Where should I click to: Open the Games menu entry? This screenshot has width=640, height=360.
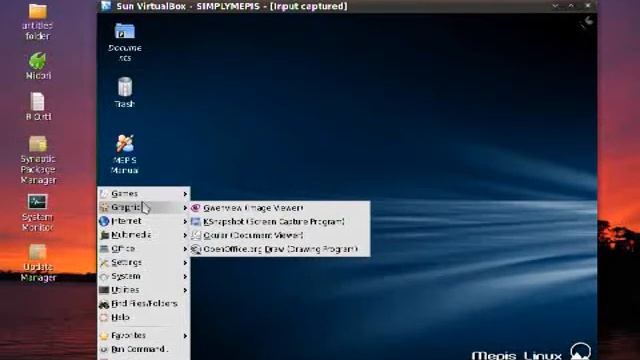(144, 194)
